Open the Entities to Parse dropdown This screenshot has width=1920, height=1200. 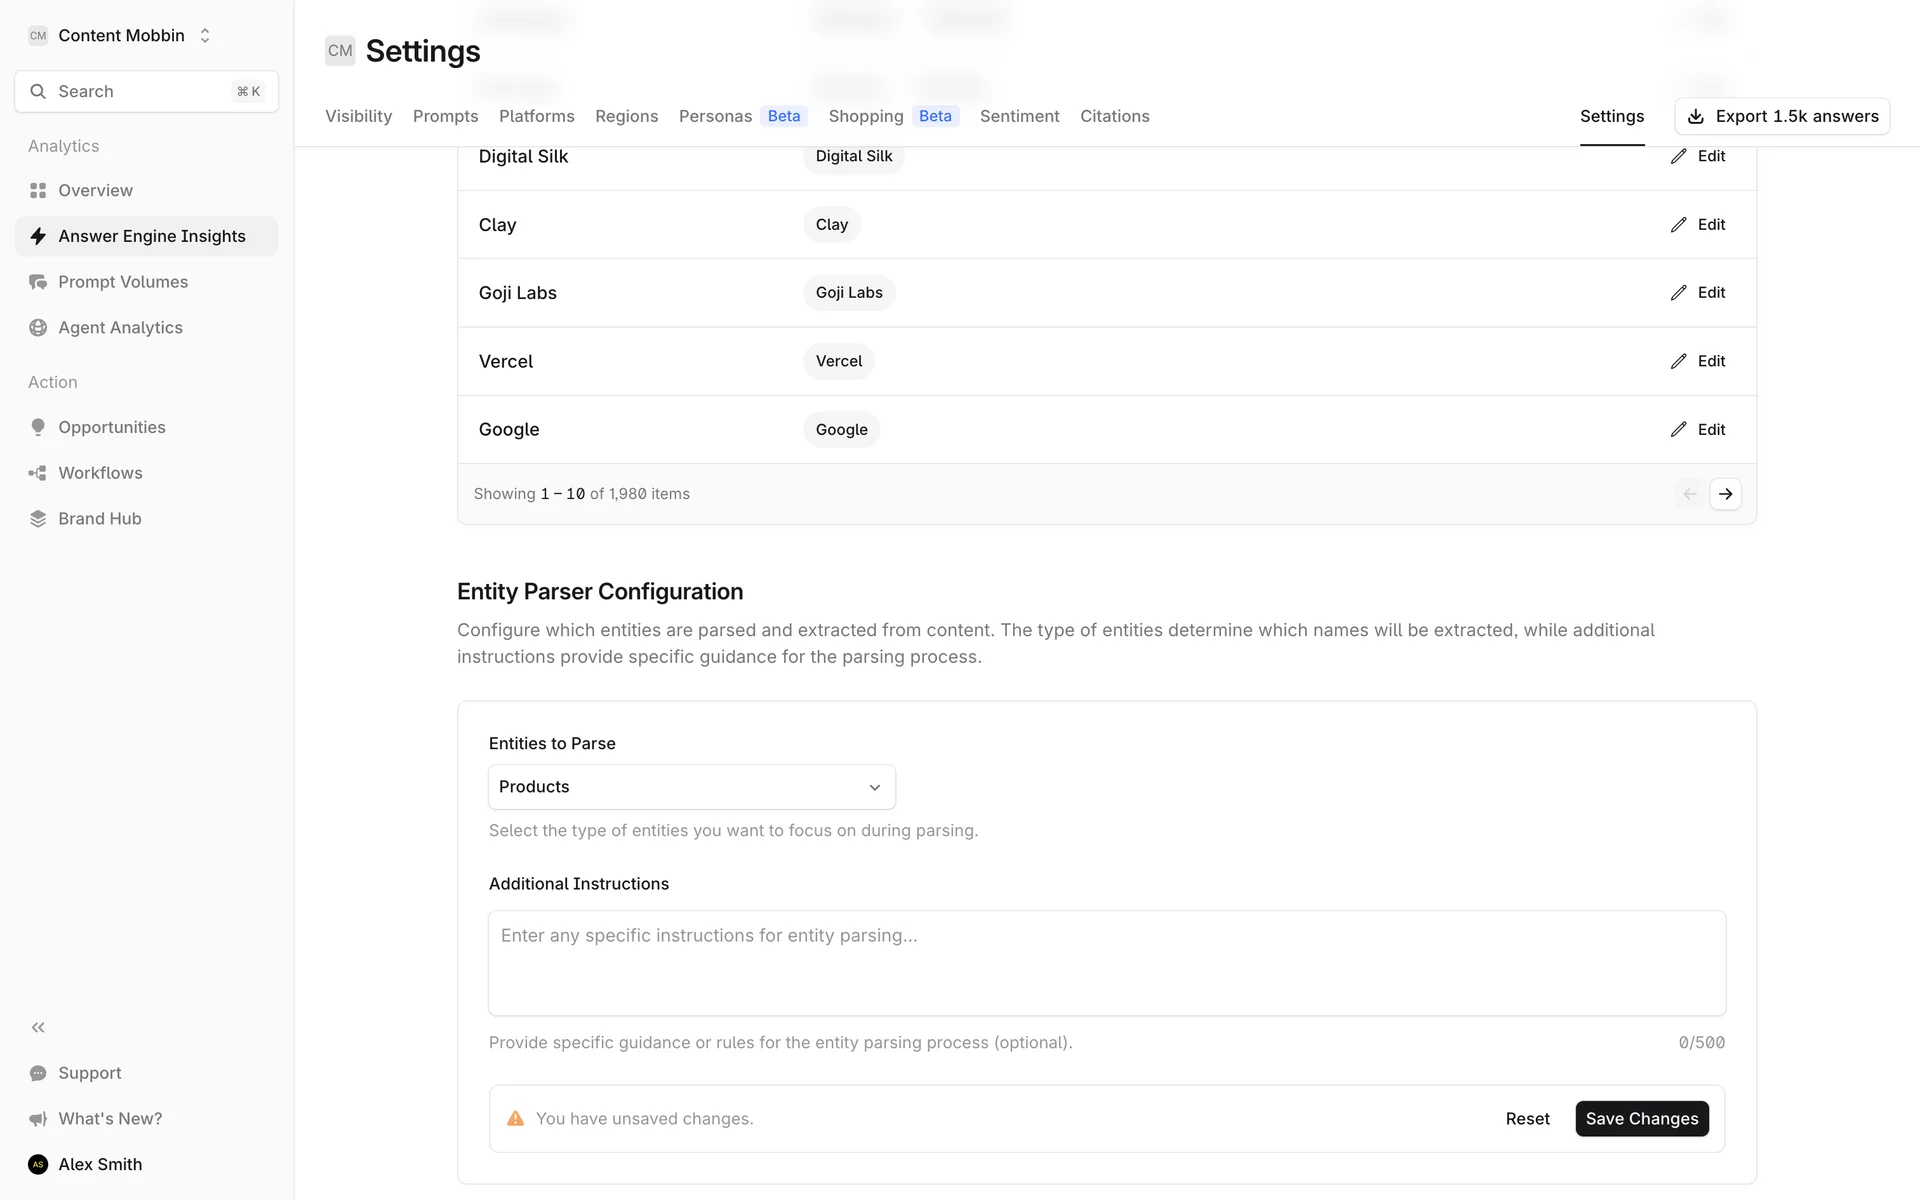(x=691, y=787)
